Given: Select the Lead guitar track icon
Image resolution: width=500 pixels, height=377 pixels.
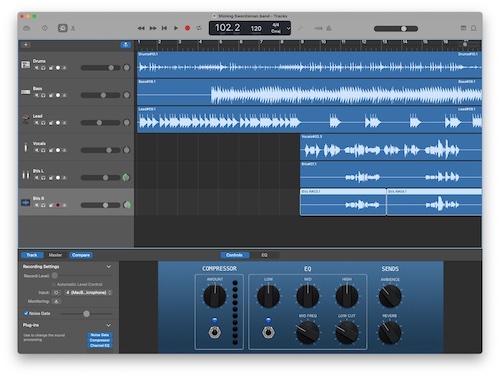Looking at the screenshot, I should point(26,119).
